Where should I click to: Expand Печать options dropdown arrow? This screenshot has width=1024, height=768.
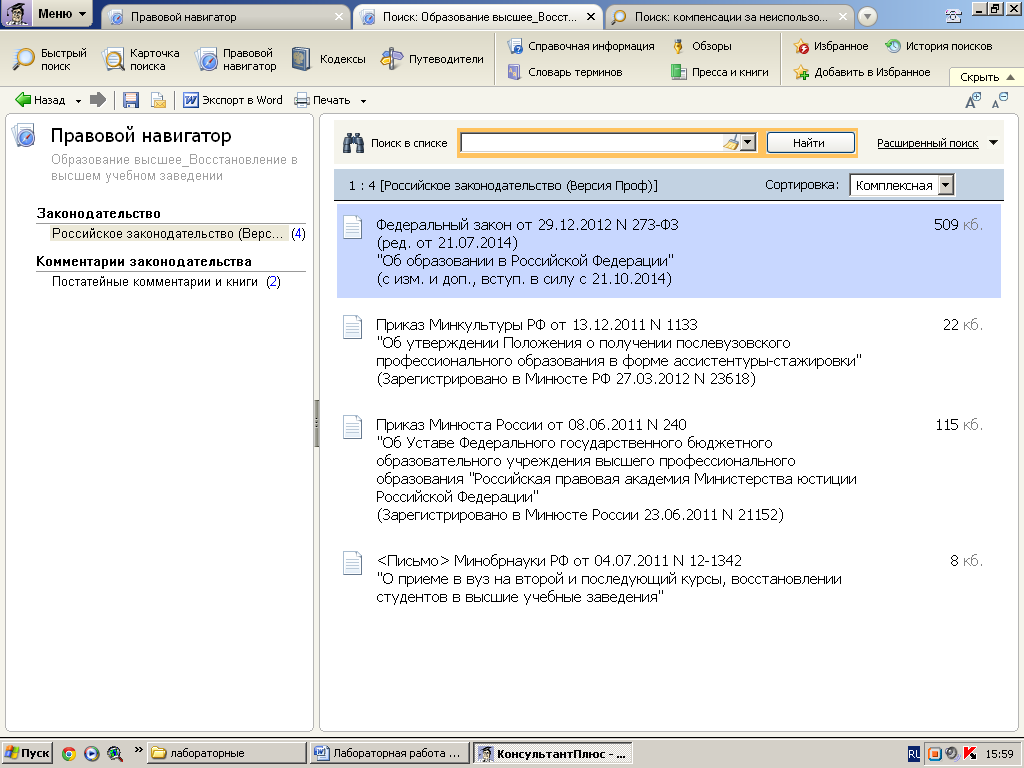(x=364, y=101)
